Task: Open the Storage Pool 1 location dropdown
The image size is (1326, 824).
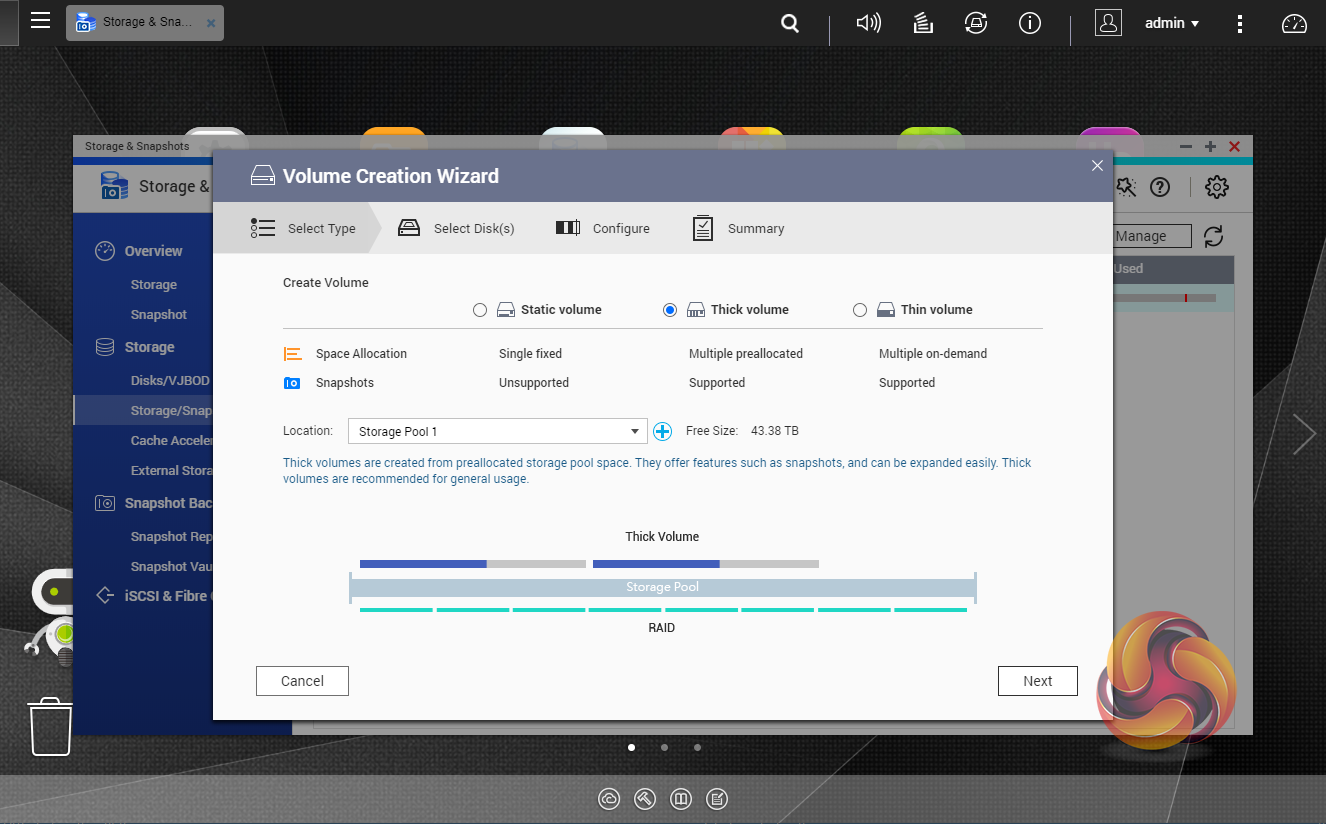Action: click(497, 432)
